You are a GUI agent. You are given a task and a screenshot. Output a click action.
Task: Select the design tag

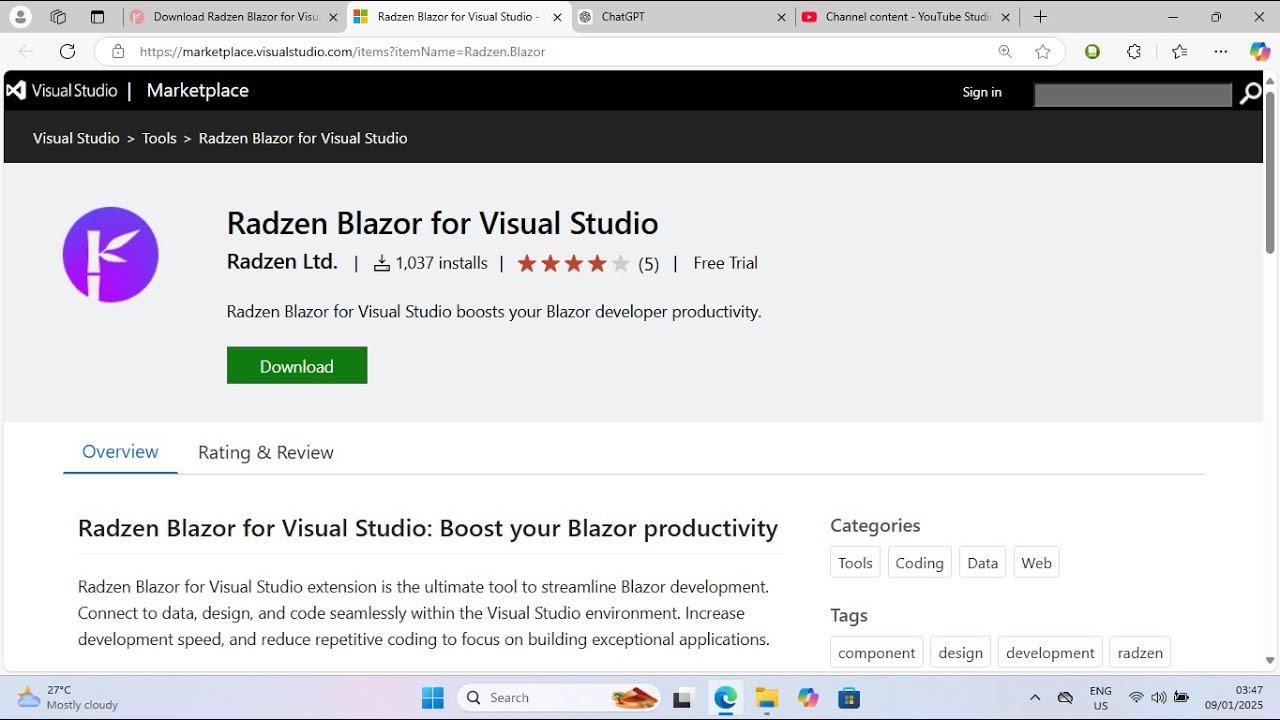tap(961, 653)
